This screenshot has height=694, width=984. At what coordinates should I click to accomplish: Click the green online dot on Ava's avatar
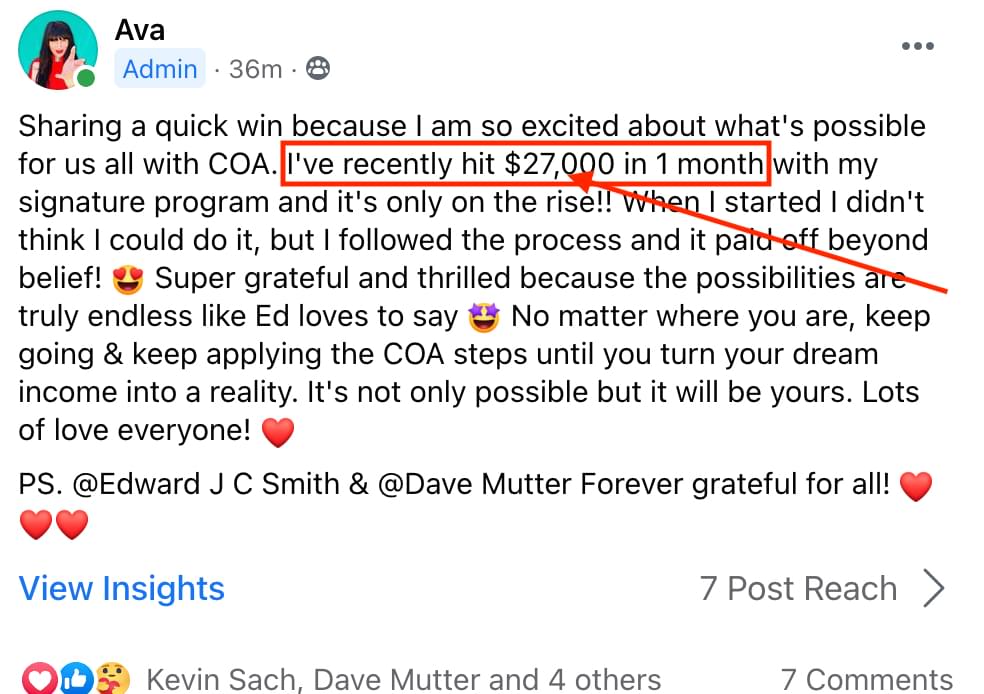pos(87,78)
